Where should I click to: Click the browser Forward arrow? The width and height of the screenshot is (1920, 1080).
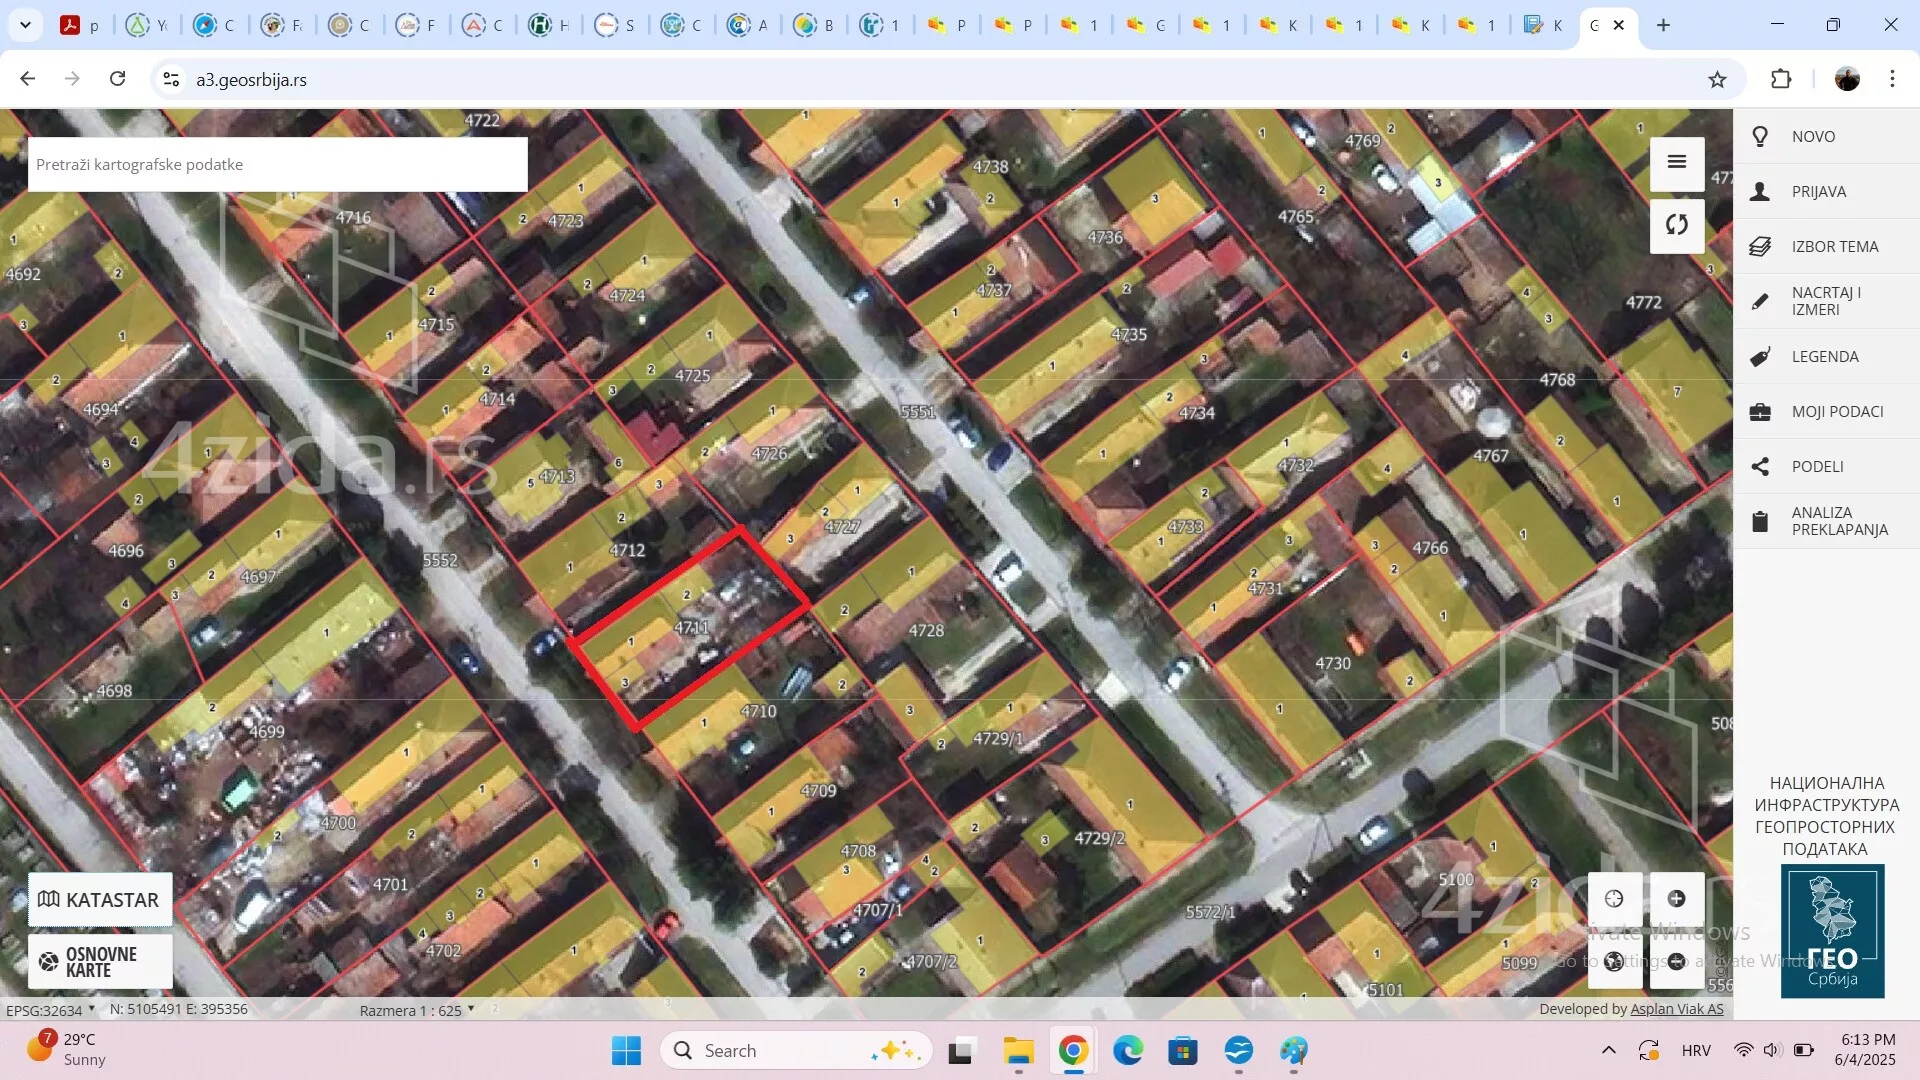pos(72,79)
